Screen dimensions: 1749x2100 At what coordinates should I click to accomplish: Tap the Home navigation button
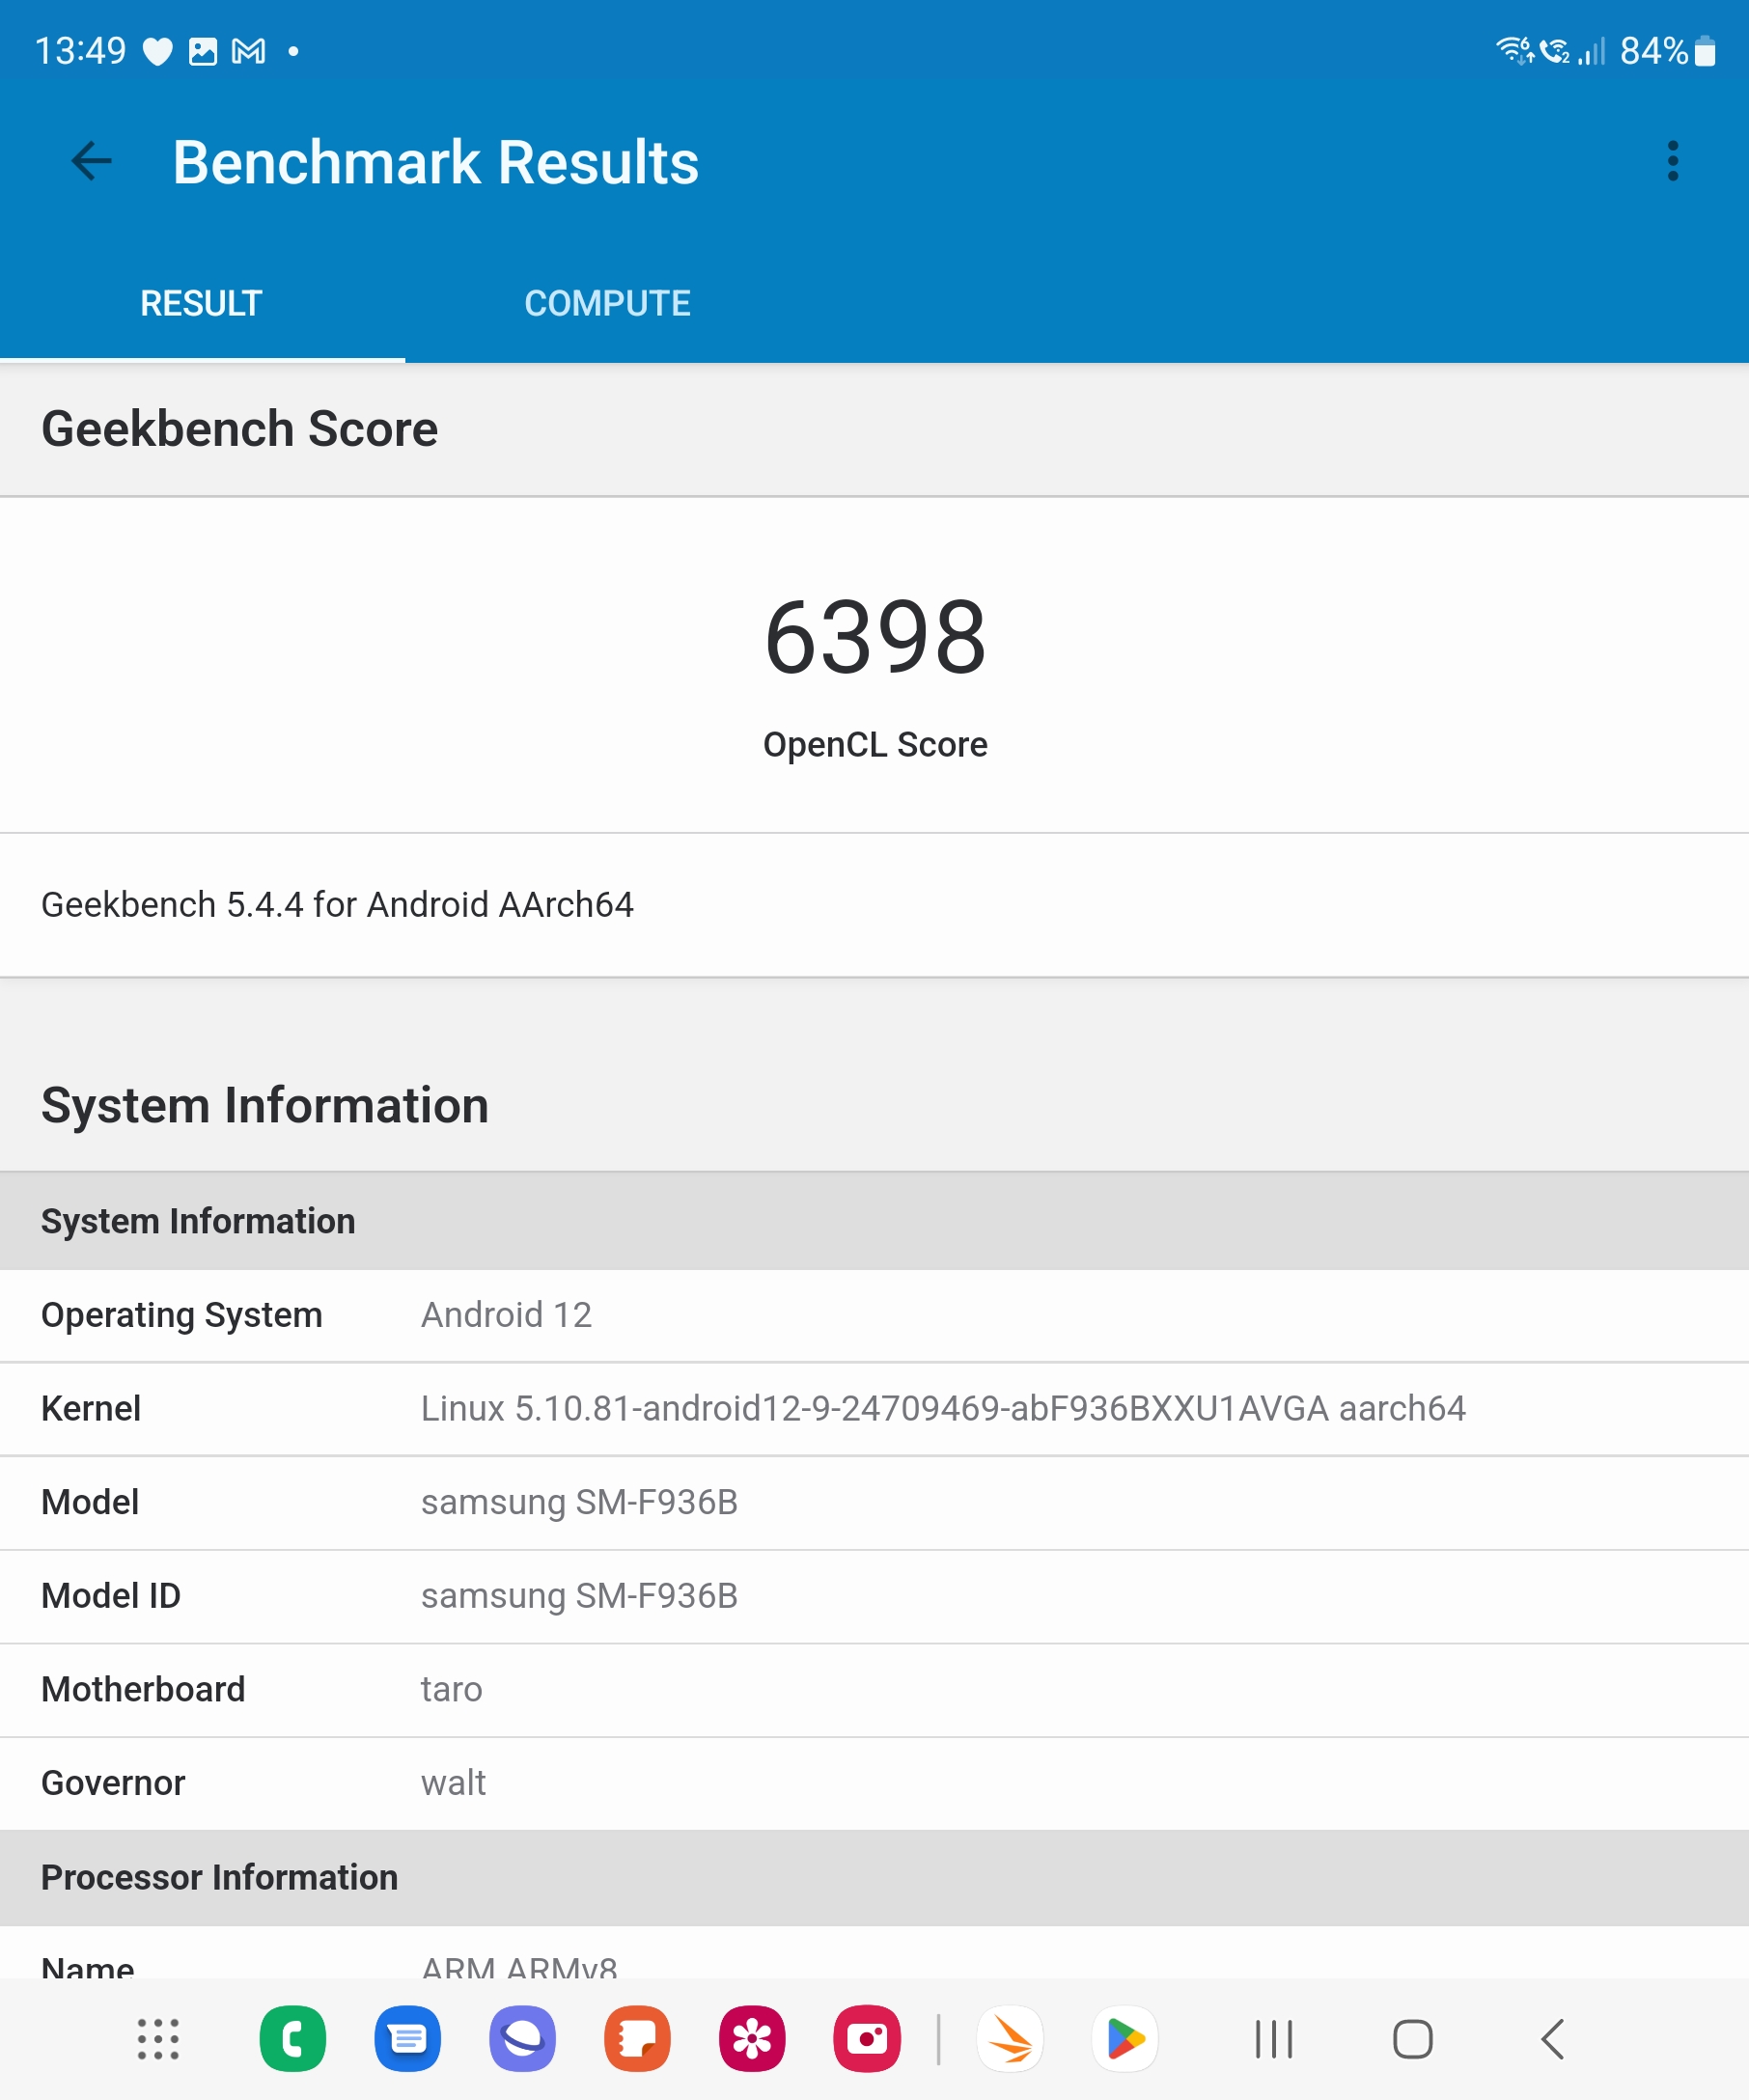pyautogui.click(x=1412, y=2039)
